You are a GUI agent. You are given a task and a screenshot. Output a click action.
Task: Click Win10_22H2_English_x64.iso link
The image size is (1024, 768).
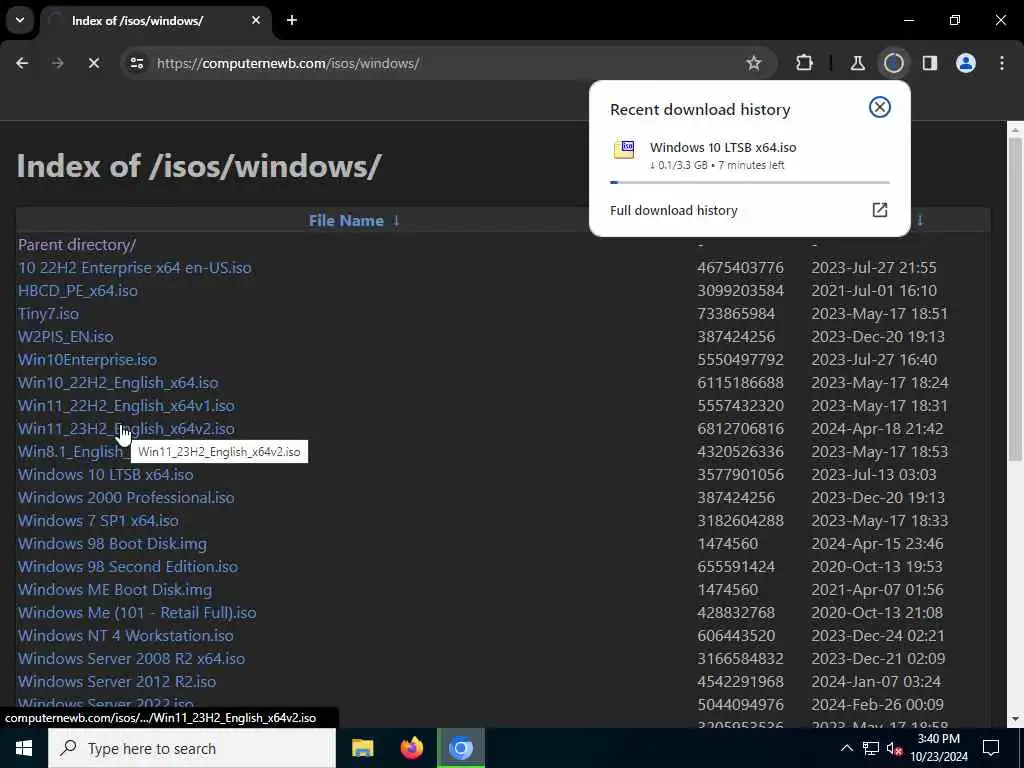[118, 383]
